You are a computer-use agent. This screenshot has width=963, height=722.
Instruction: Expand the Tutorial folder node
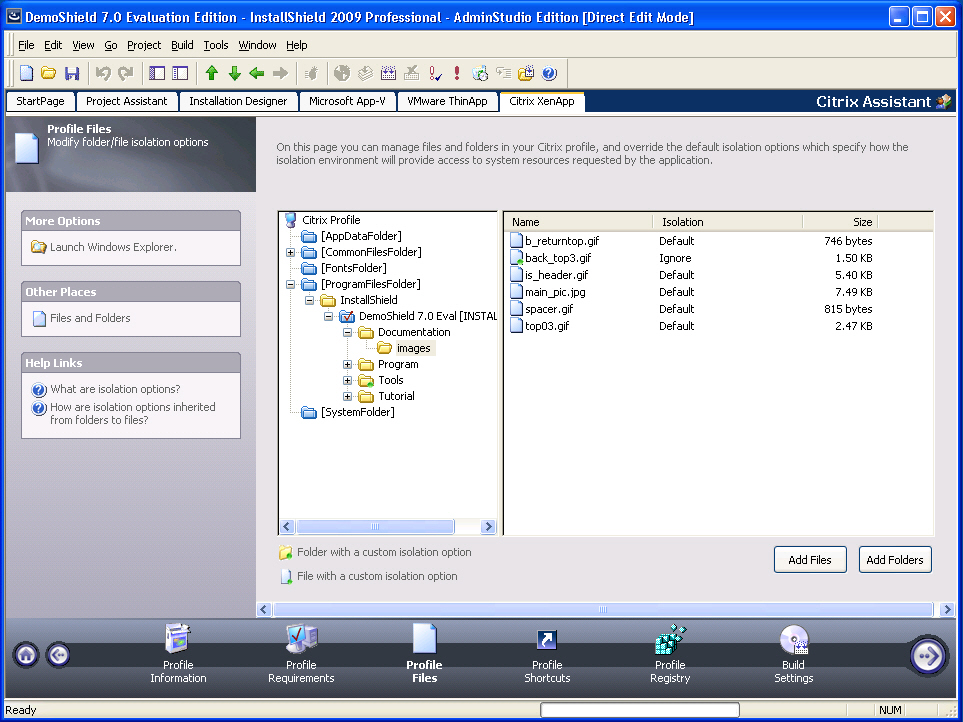[x=348, y=396]
